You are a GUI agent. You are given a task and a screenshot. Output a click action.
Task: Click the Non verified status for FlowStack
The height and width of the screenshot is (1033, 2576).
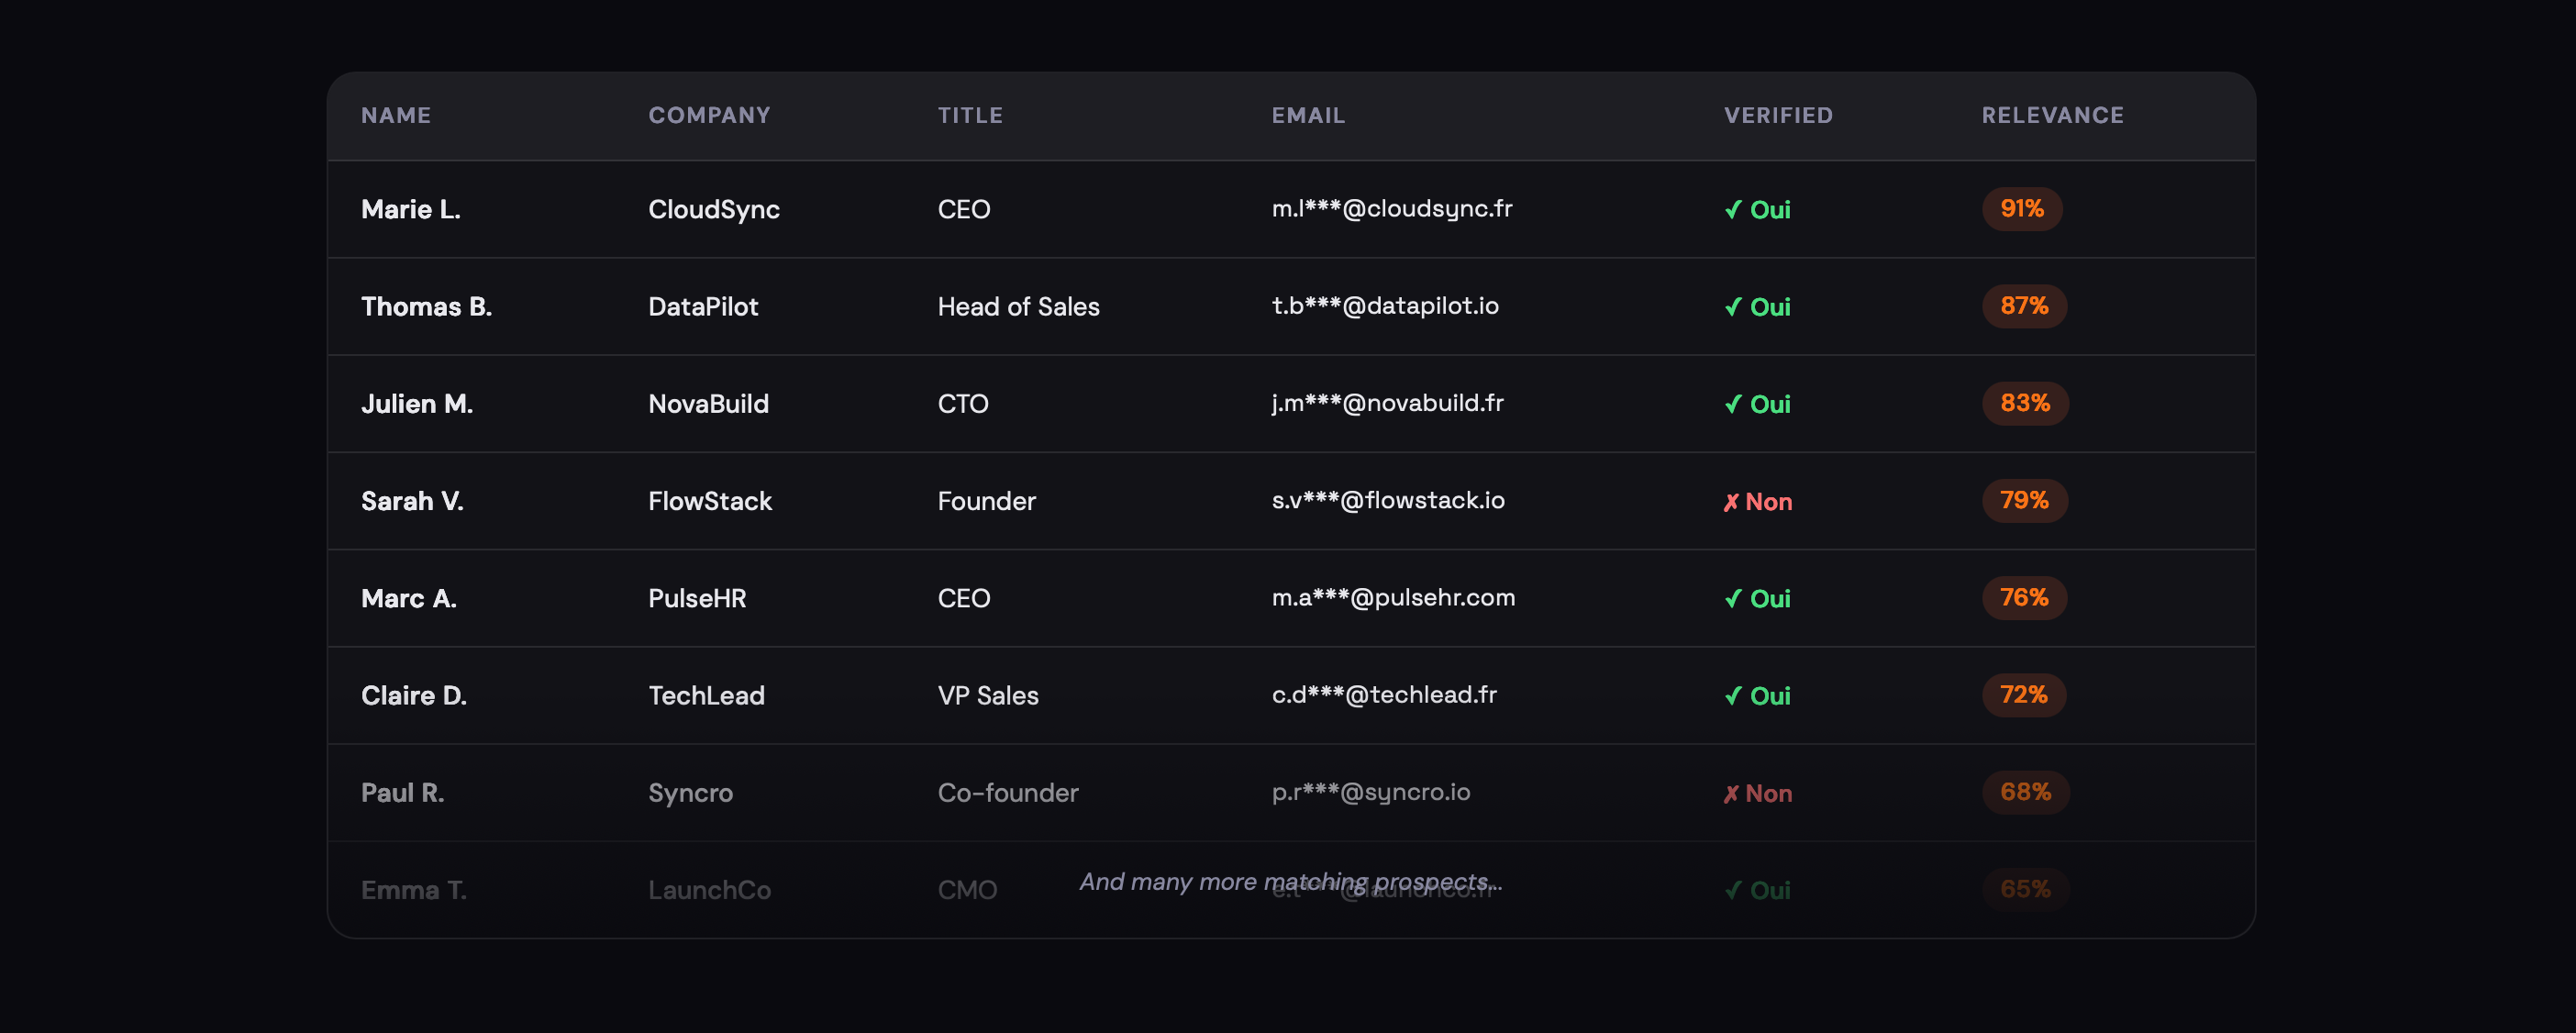[x=1757, y=501]
